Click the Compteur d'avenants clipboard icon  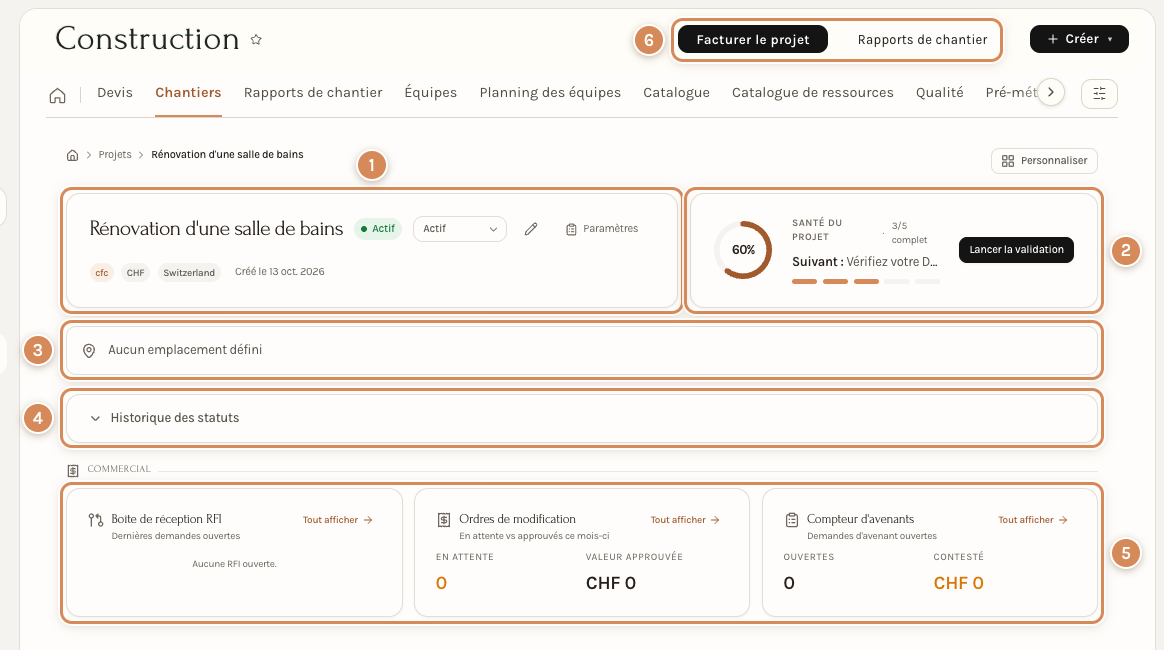(x=791, y=520)
